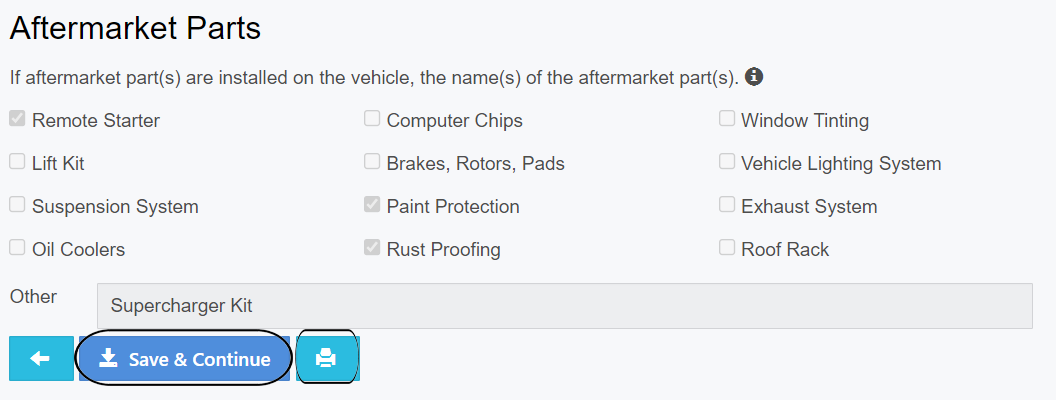The width and height of the screenshot is (1056, 400).
Task: Tick the Oil Coolers checkbox
Action: [17, 248]
